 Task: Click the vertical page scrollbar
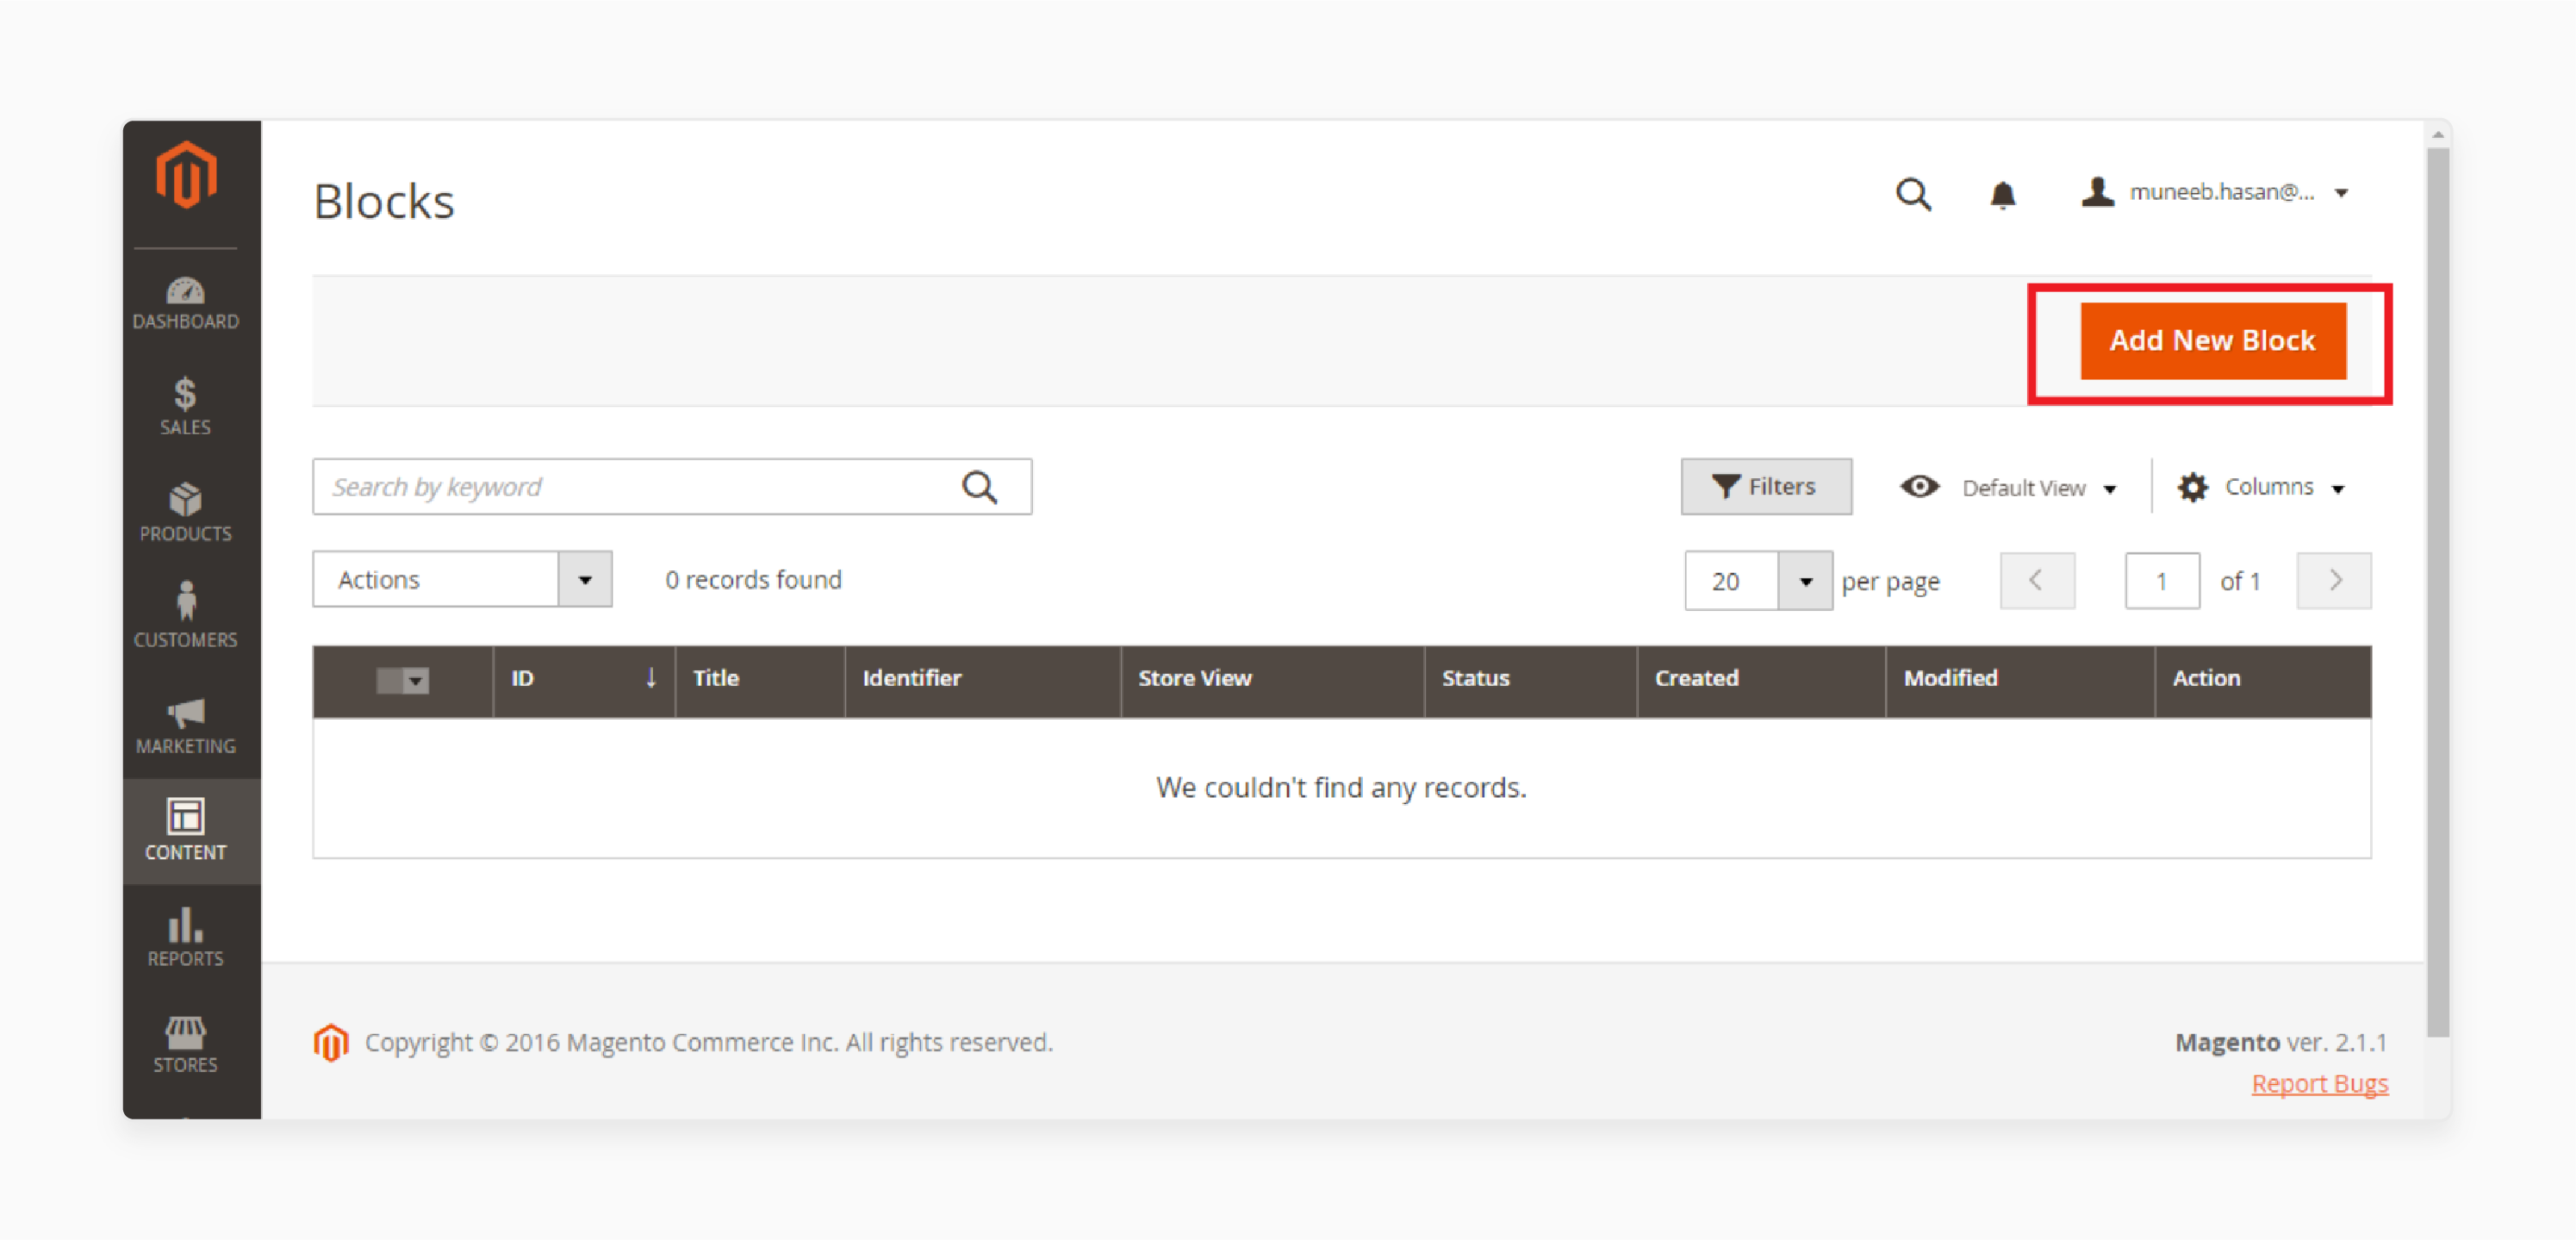click(x=2438, y=592)
